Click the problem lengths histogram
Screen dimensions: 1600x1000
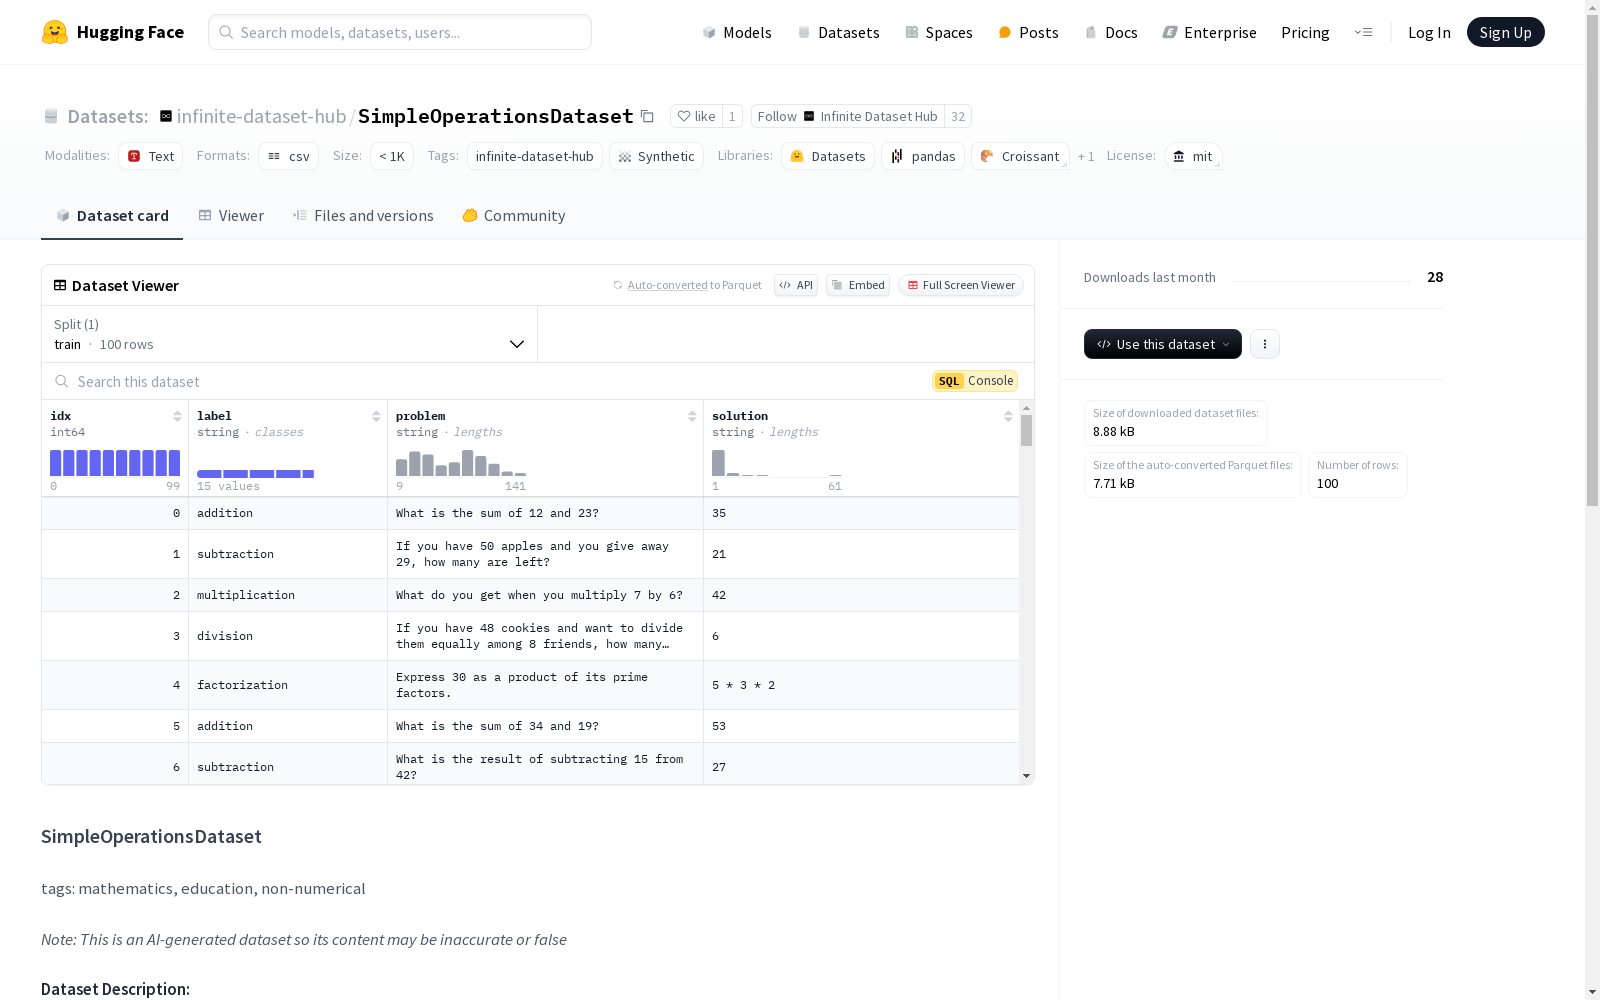click(x=461, y=463)
